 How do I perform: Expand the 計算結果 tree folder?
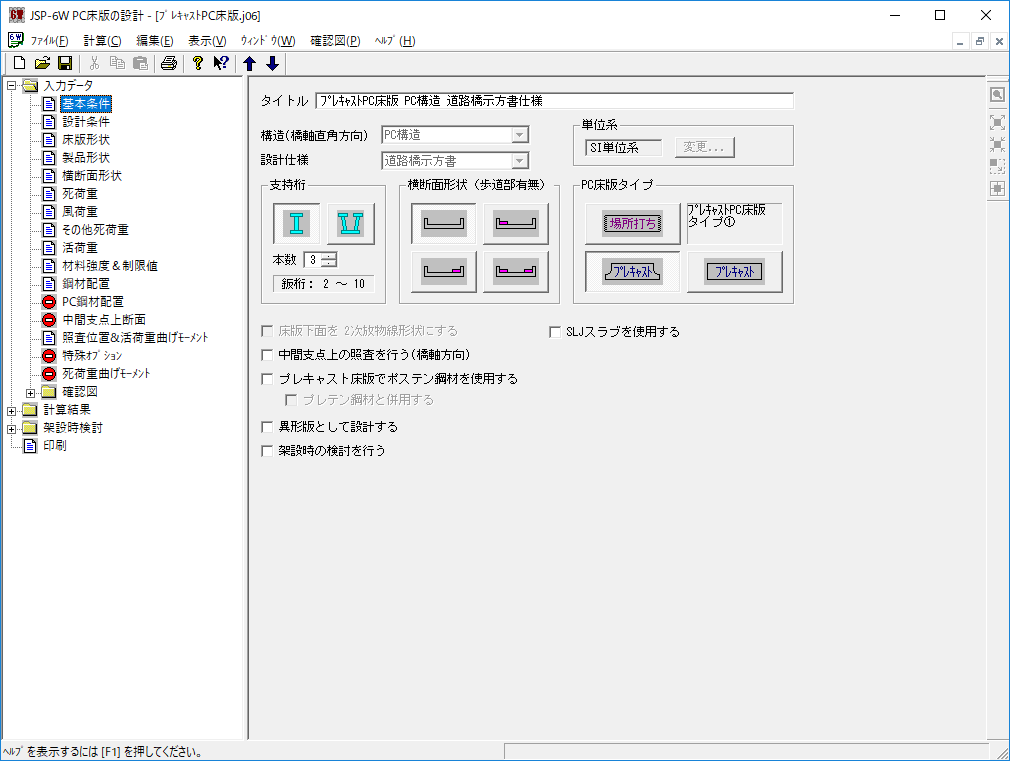12,410
